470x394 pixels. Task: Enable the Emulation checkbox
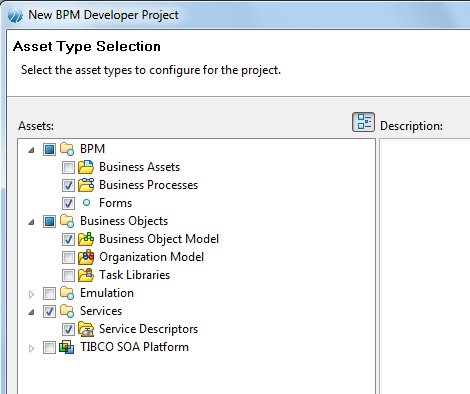pyautogui.click(x=49, y=294)
